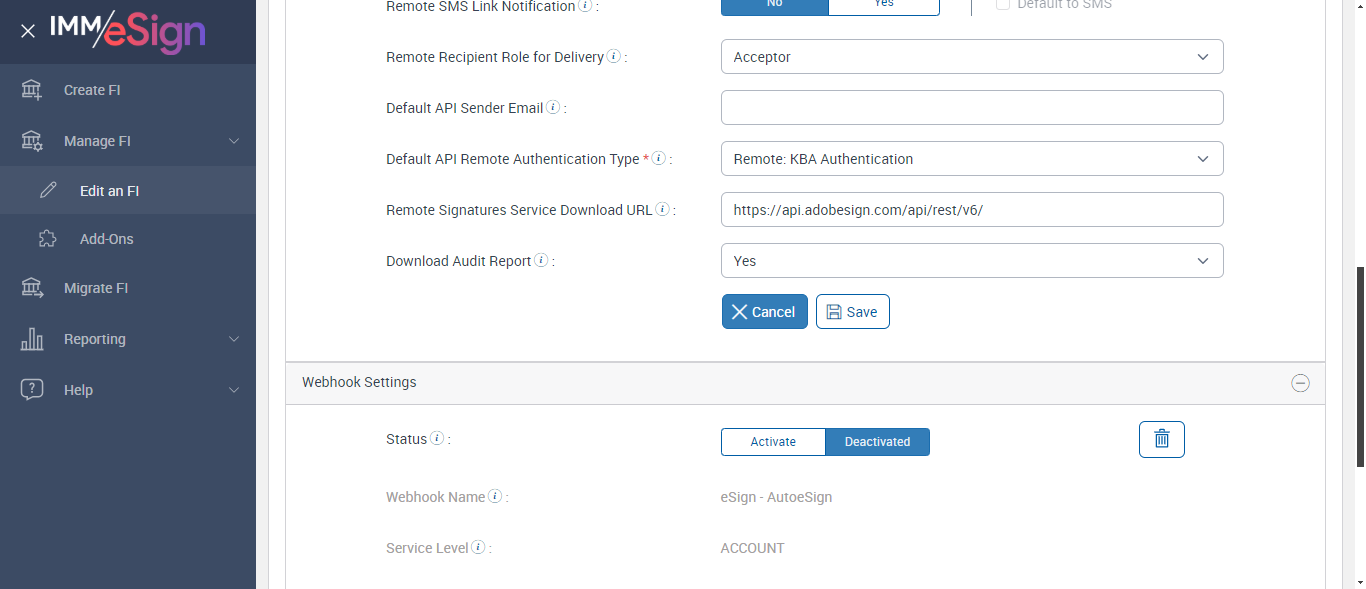Click info icon beside Service Level label
Image resolution: width=1366 pixels, height=589 pixels.
(x=478, y=548)
